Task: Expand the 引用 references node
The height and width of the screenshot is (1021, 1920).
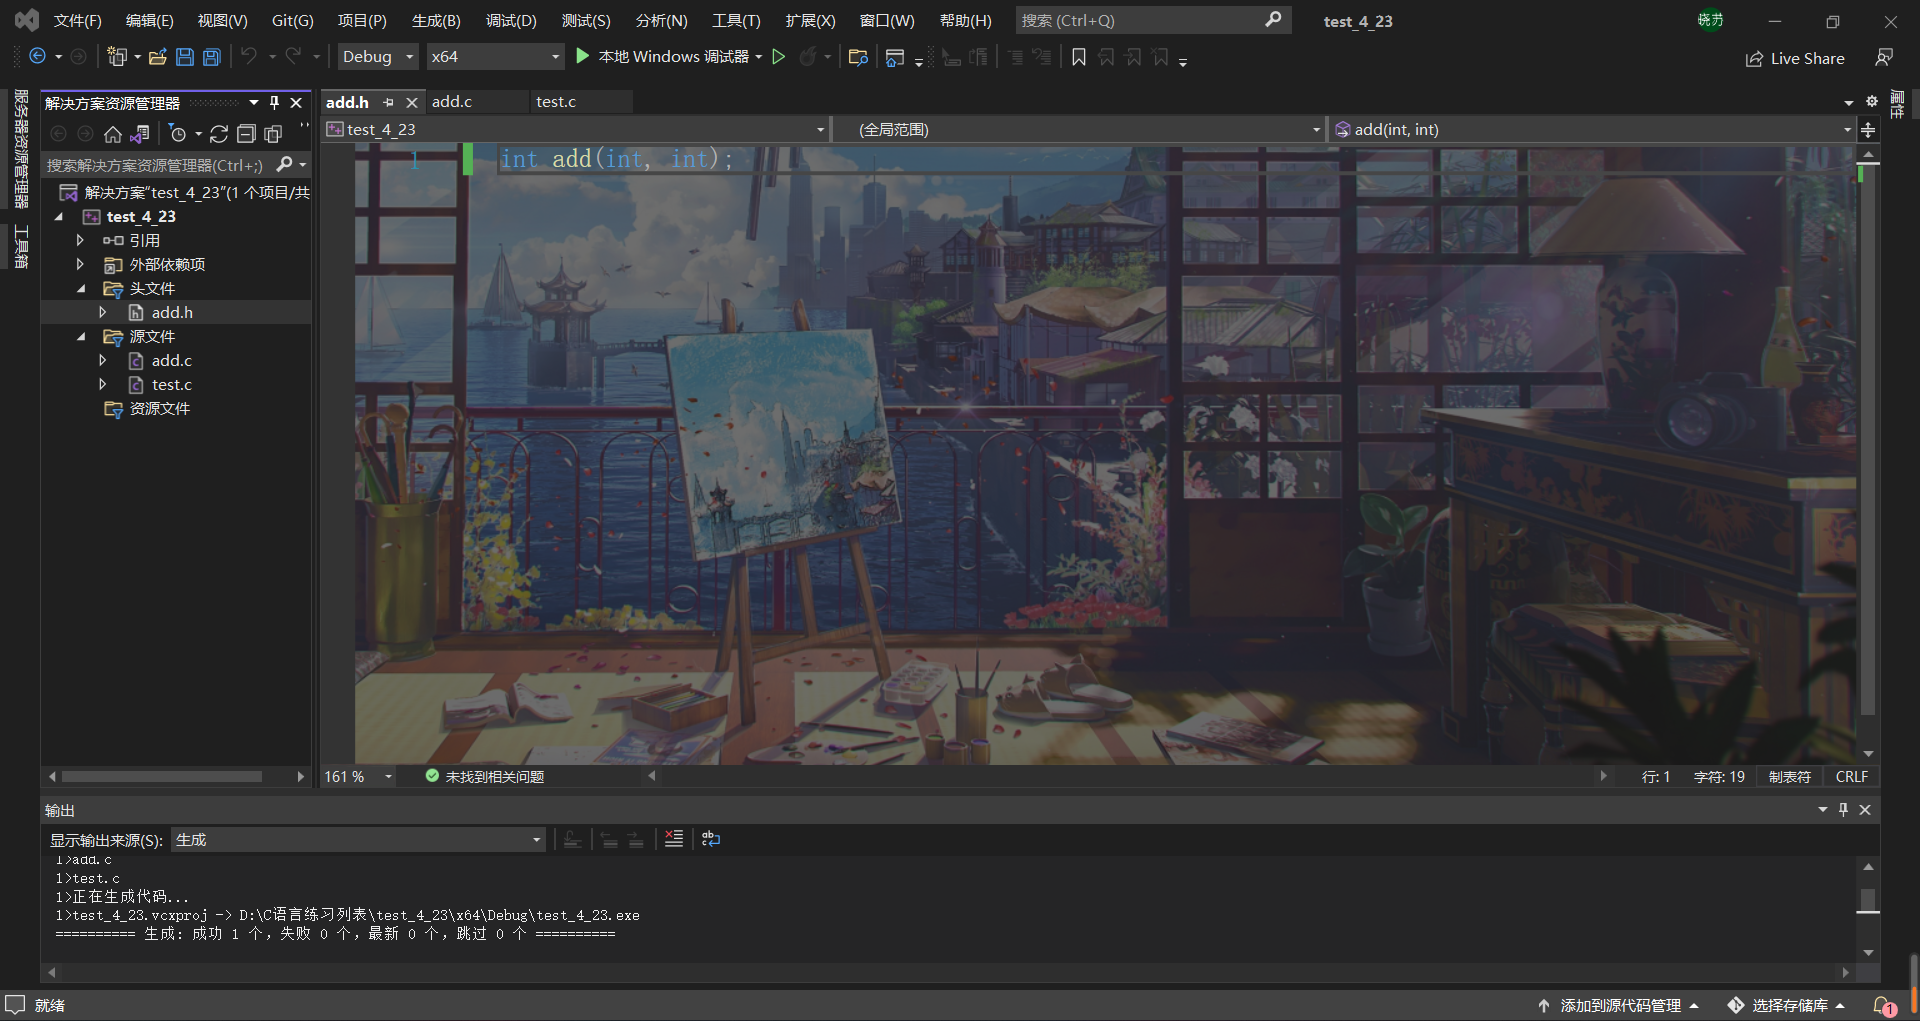Action: pyautogui.click(x=80, y=240)
